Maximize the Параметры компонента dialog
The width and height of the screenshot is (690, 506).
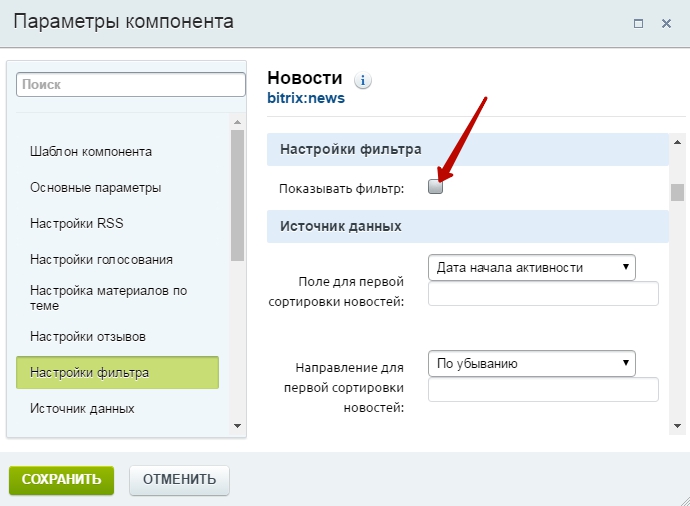(x=638, y=23)
